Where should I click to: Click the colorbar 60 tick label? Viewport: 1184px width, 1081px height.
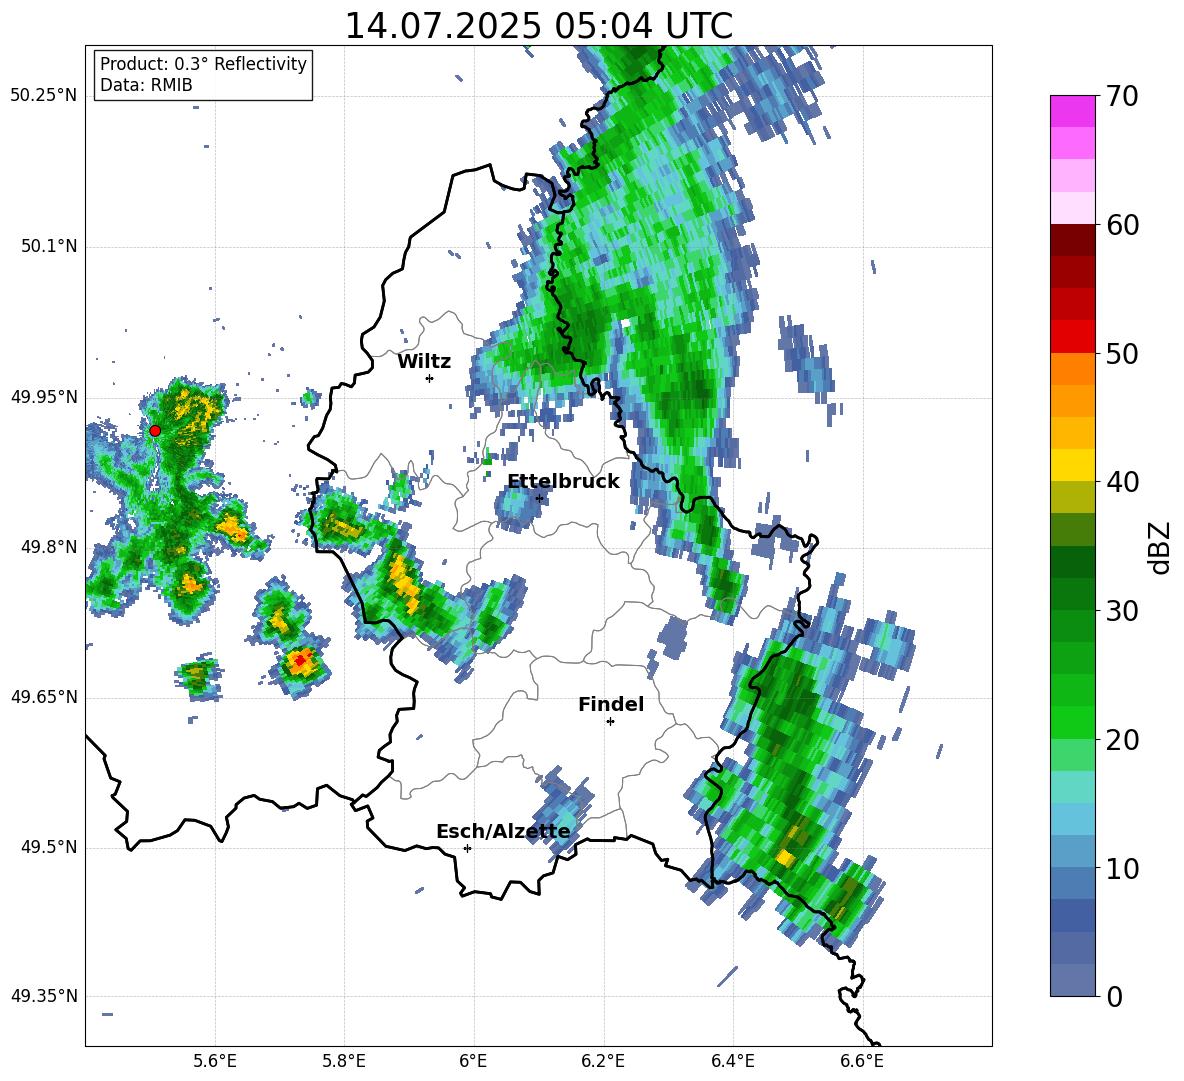[x=1122, y=225]
